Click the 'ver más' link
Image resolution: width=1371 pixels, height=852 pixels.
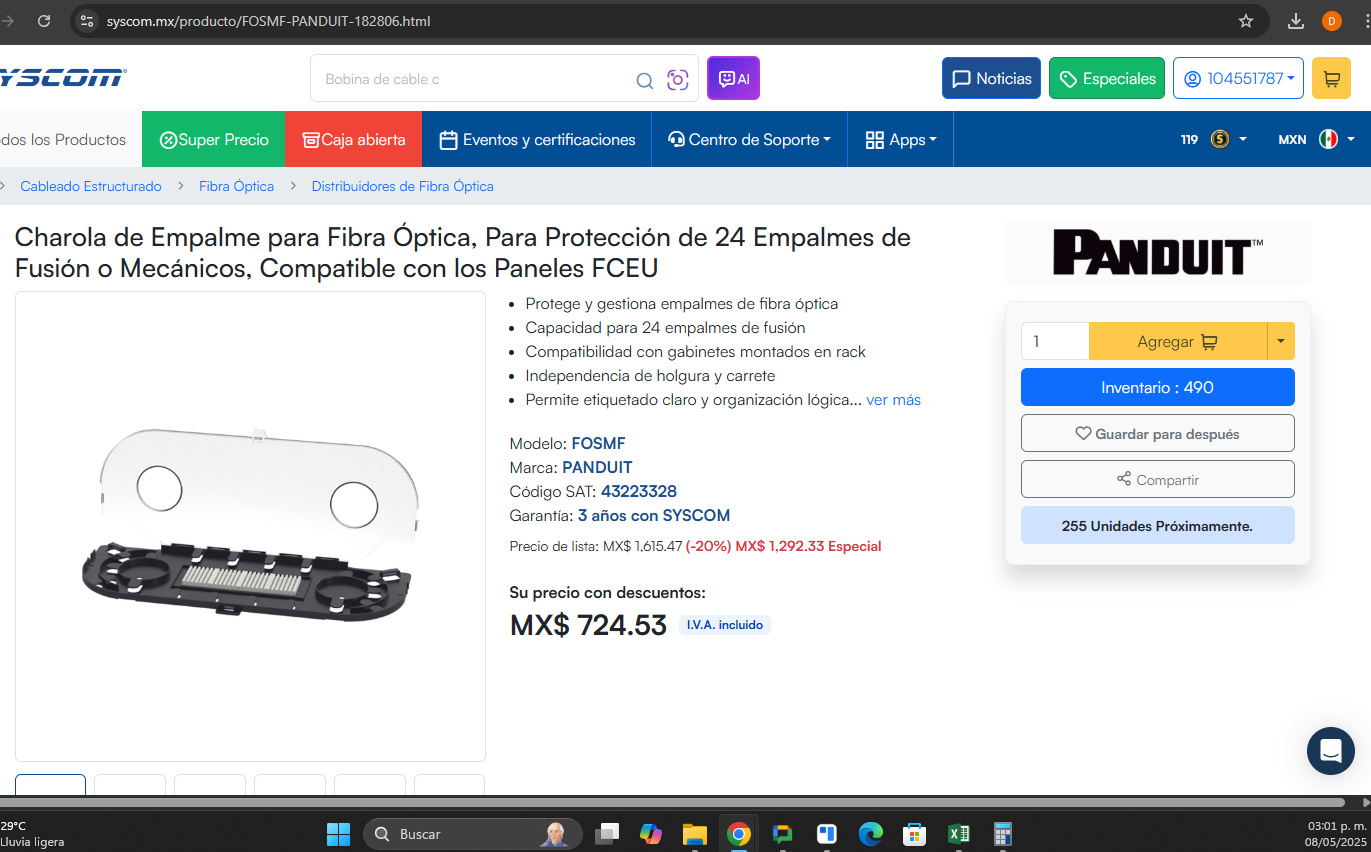(x=893, y=400)
